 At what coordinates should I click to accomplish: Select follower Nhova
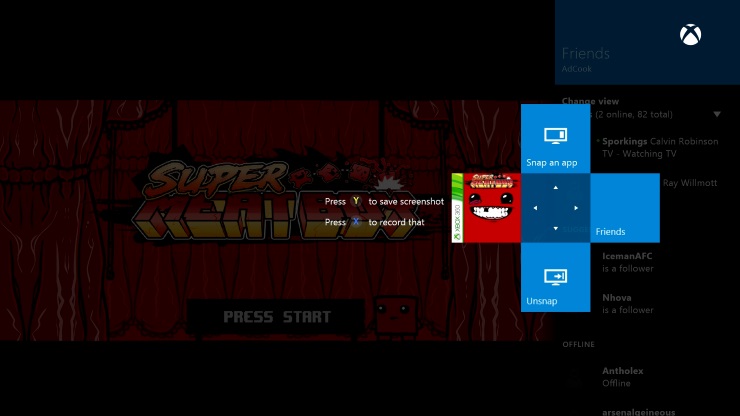coord(628,304)
